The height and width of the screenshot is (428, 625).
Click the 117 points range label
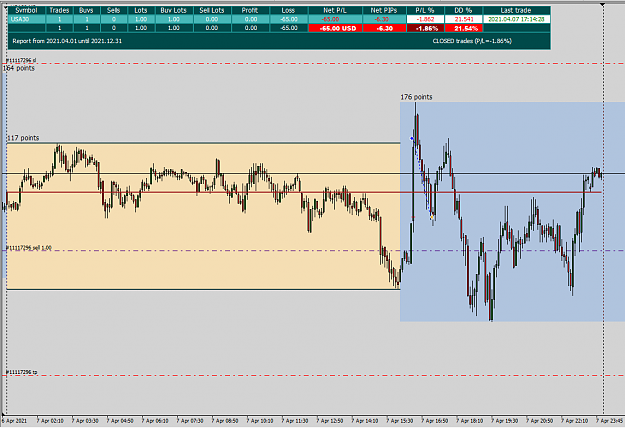point(23,138)
